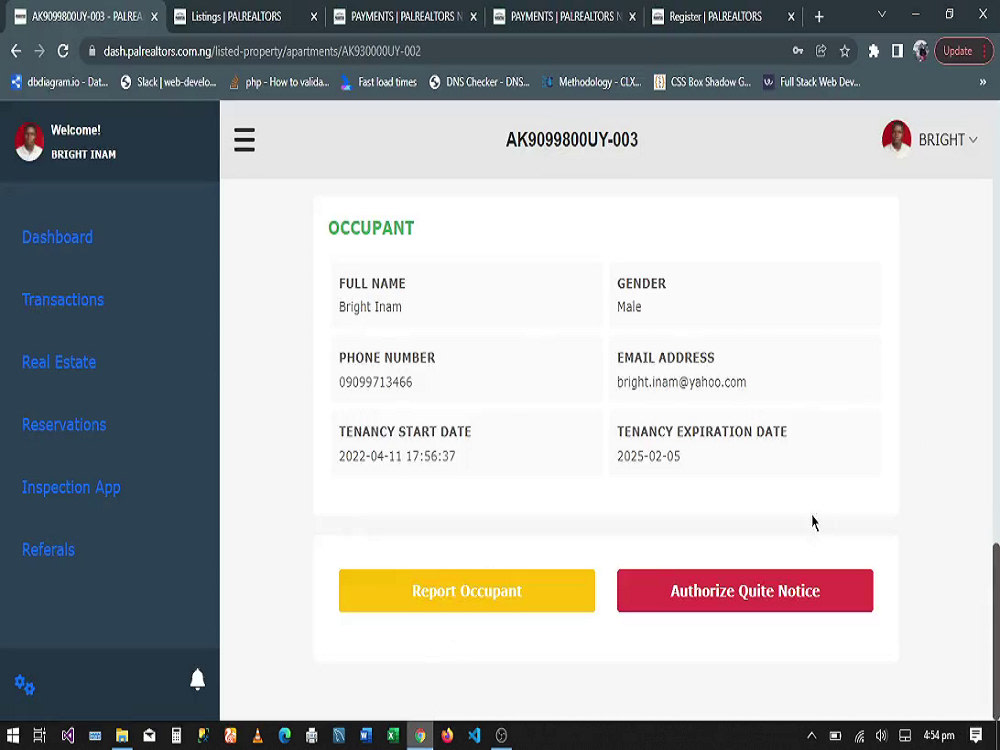Open Reservations in the sidebar
Screen dimensions: 1000x750
click(64, 425)
